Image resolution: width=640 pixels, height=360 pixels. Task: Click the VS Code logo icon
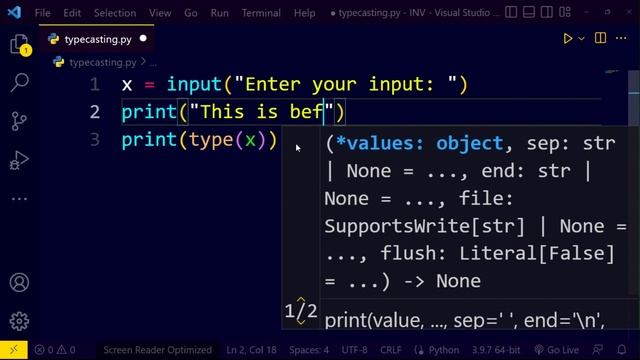click(x=14, y=12)
